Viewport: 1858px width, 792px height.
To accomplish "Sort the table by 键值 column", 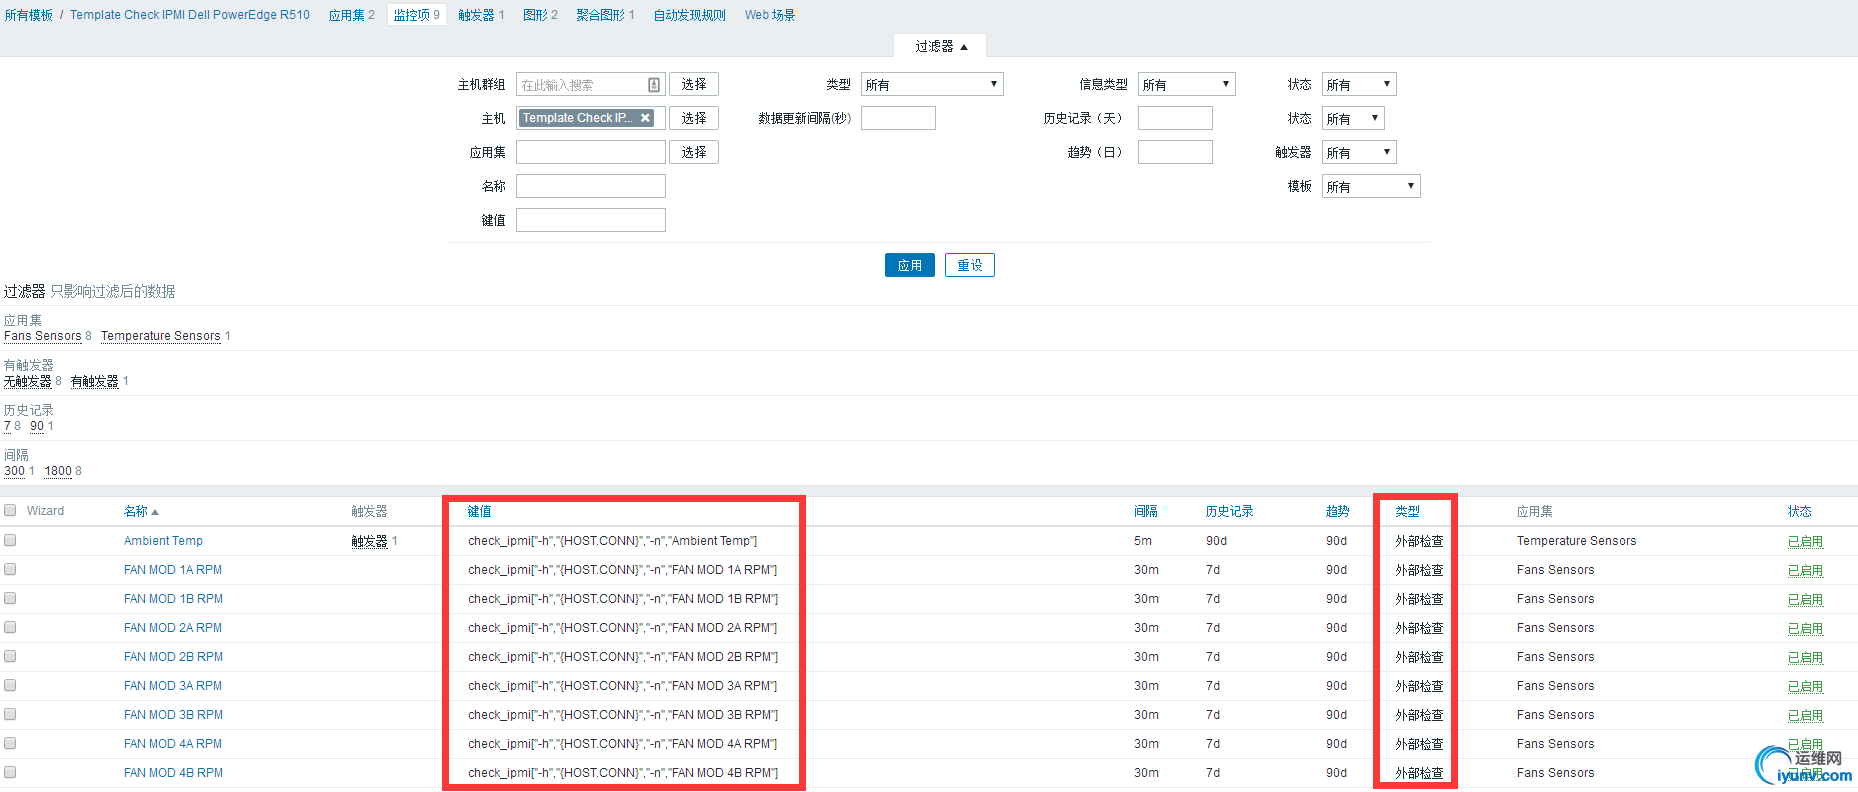I will 480,511.
